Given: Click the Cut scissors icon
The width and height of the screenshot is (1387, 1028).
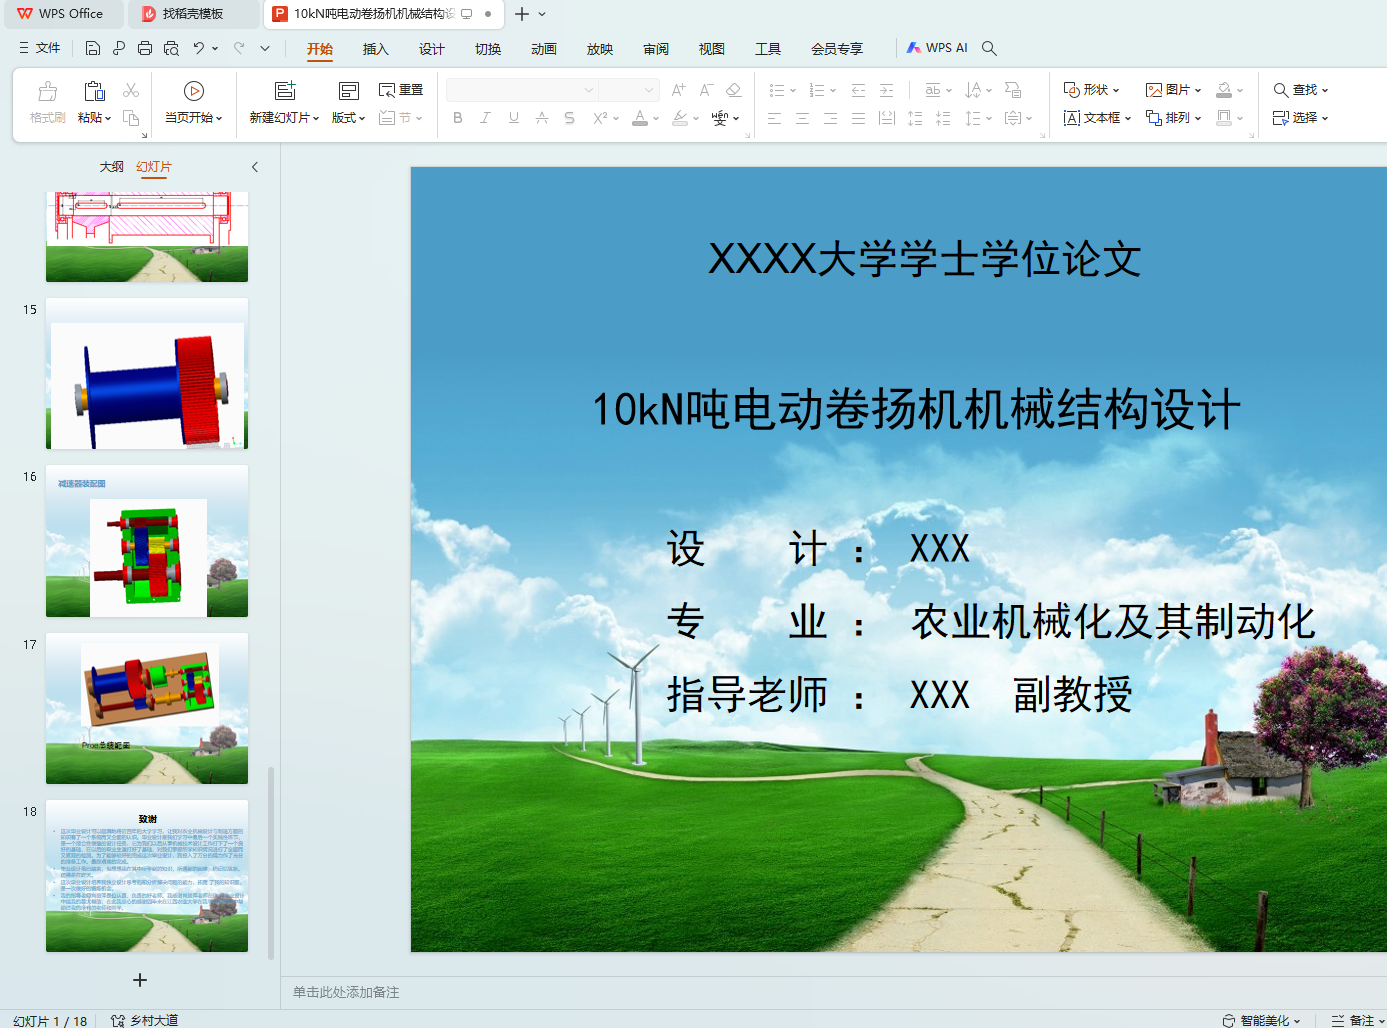Looking at the screenshot, I should tap(131, 90).
